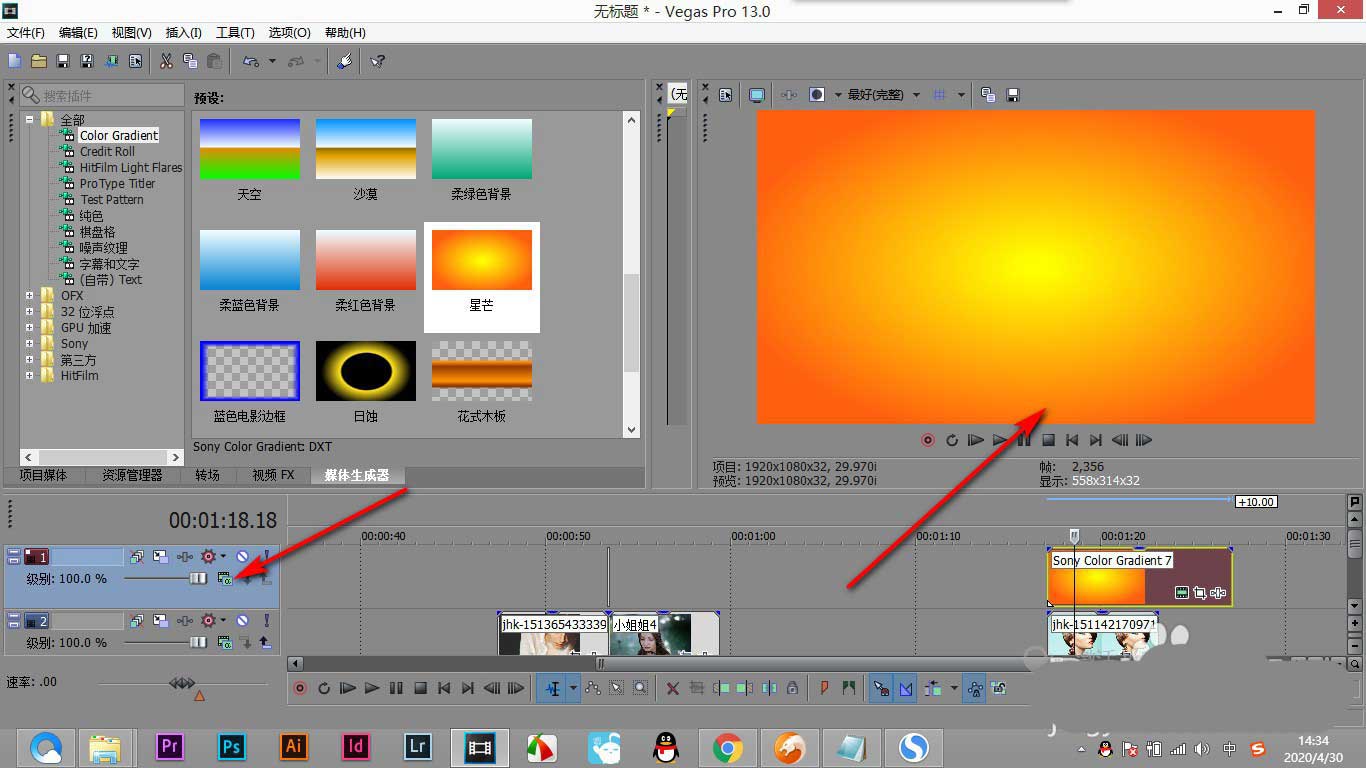This screenshot has height=768, width=1366.
Task: Toggle automatic crossfades button
Action: click(x=906, y=688)
